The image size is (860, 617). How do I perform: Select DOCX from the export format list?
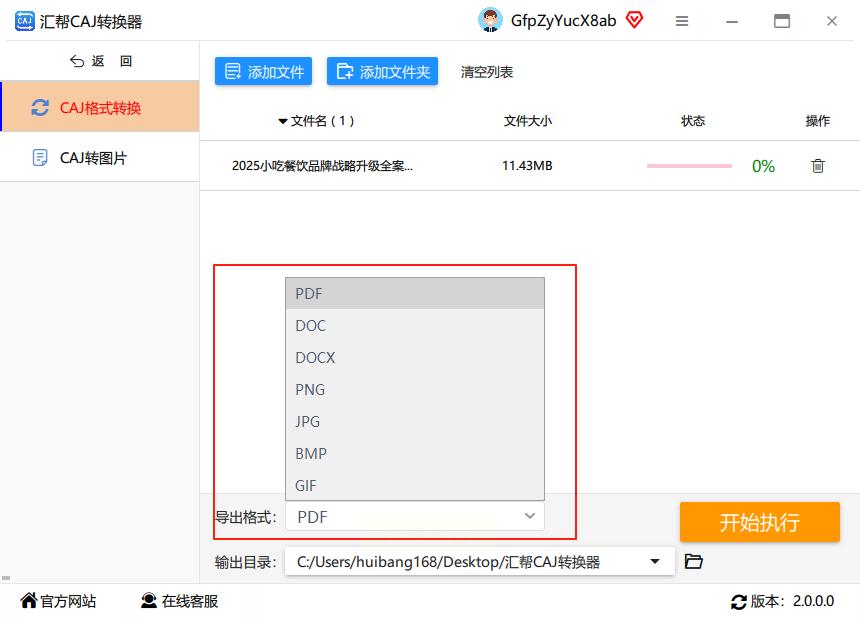pyautogui.click(x=315, y=357)
